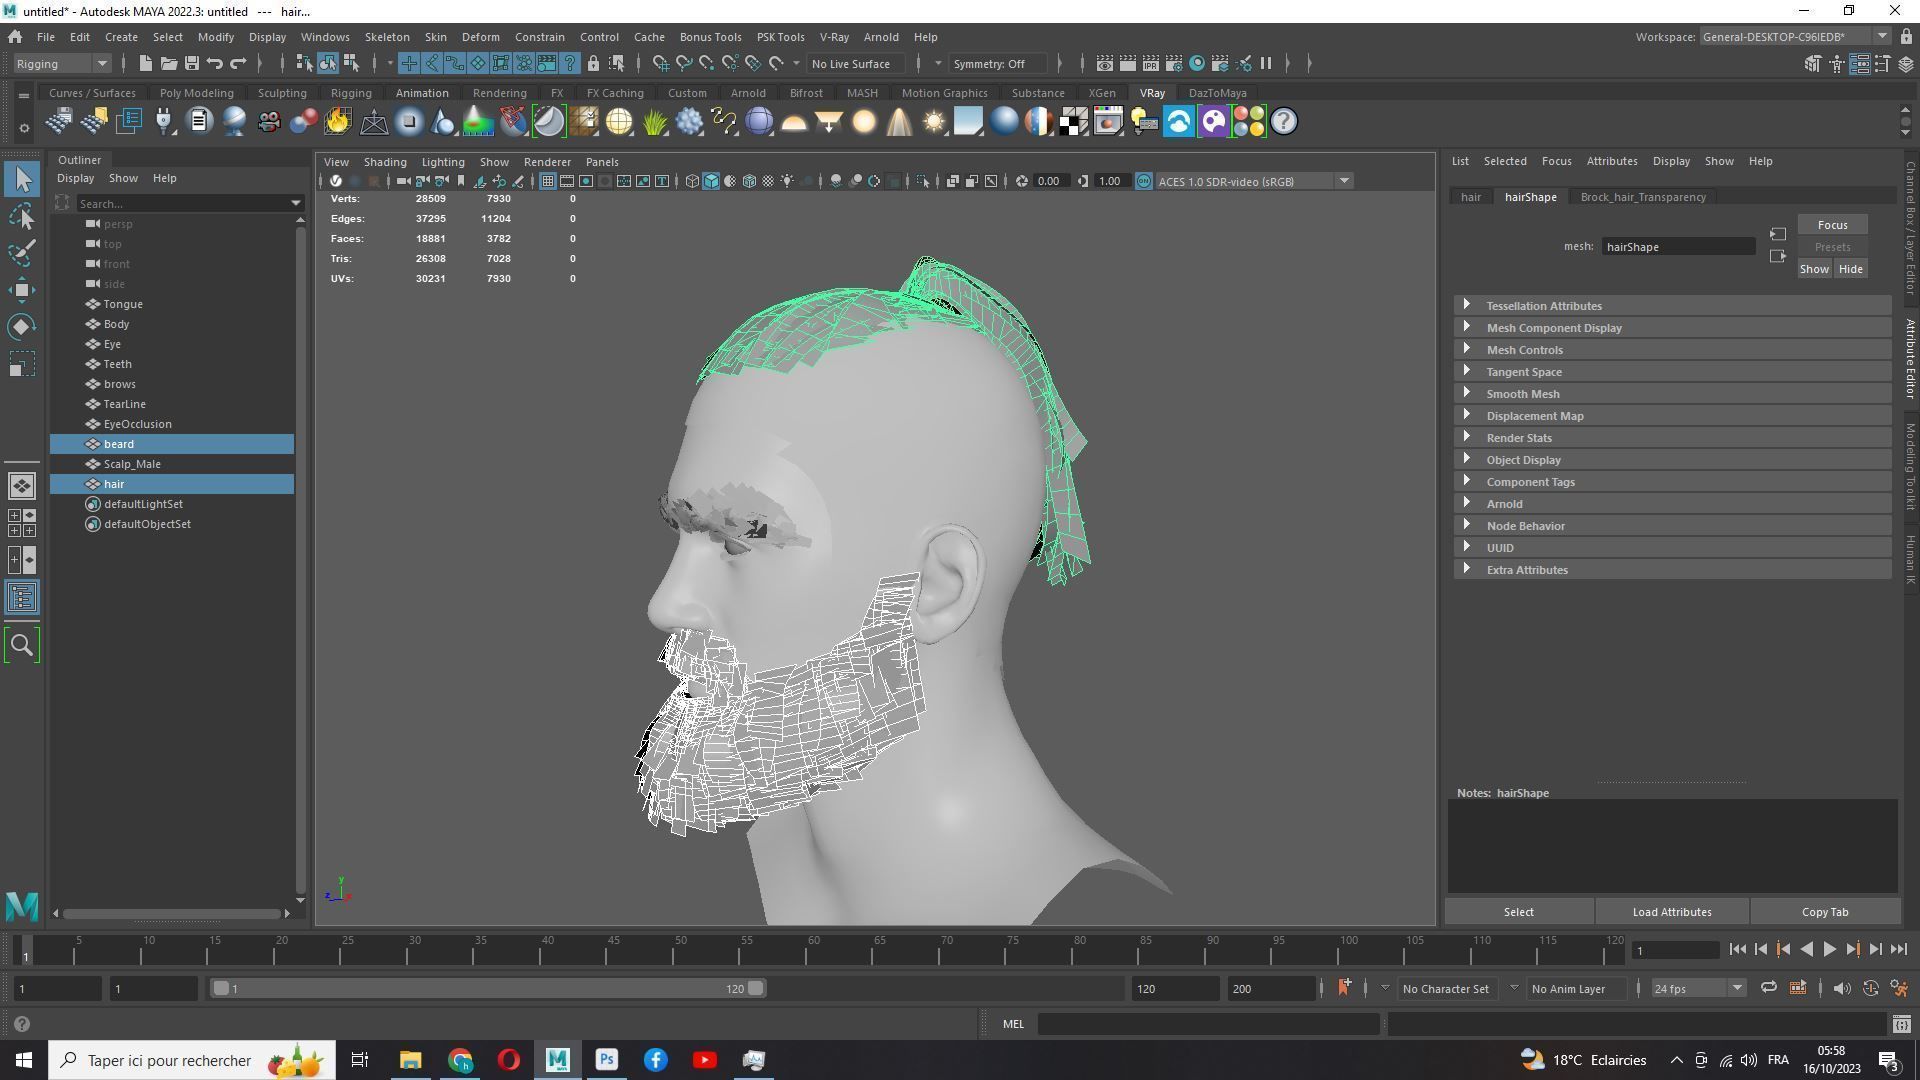This screenshot has width=1920, height=1080.
Task: Toggle the padlock selection icon in status line
Action: [593, 63]
